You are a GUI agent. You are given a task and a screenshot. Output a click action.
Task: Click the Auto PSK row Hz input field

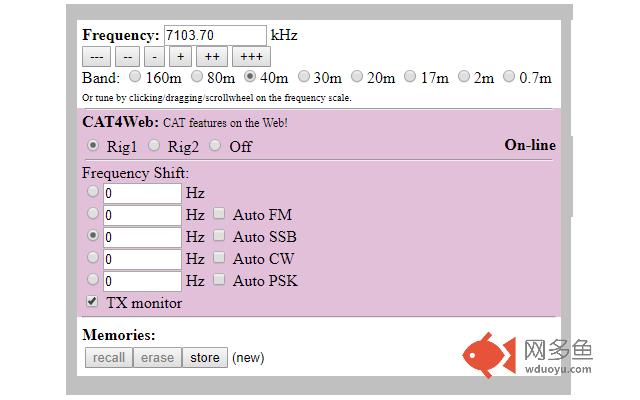point(142,282)
